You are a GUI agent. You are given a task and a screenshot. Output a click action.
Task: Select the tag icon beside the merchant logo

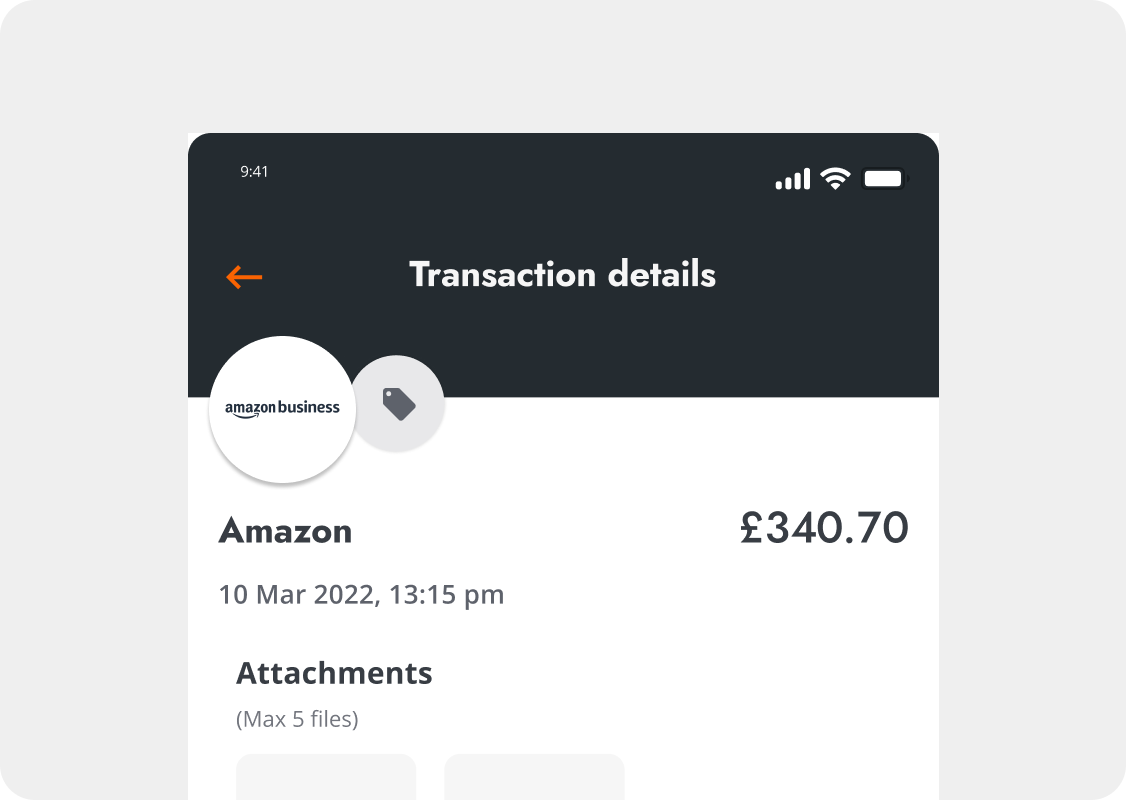398,401
